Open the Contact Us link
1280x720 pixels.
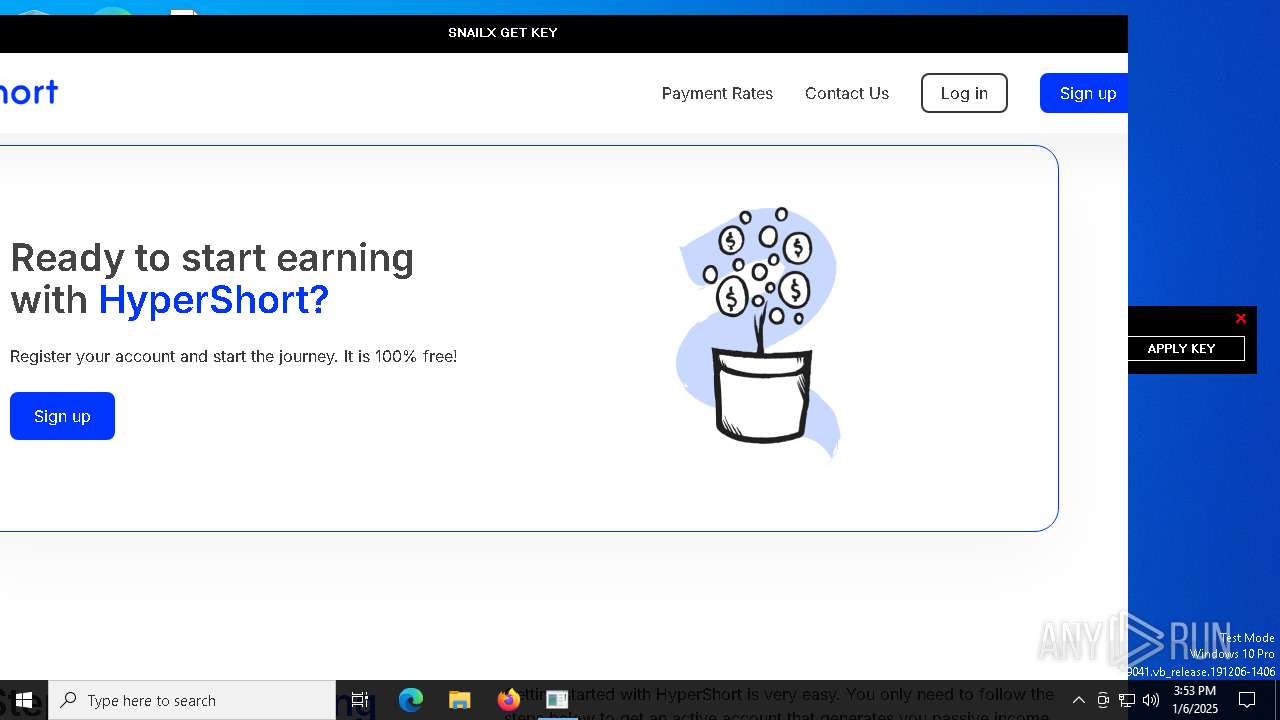pos(847,93)
